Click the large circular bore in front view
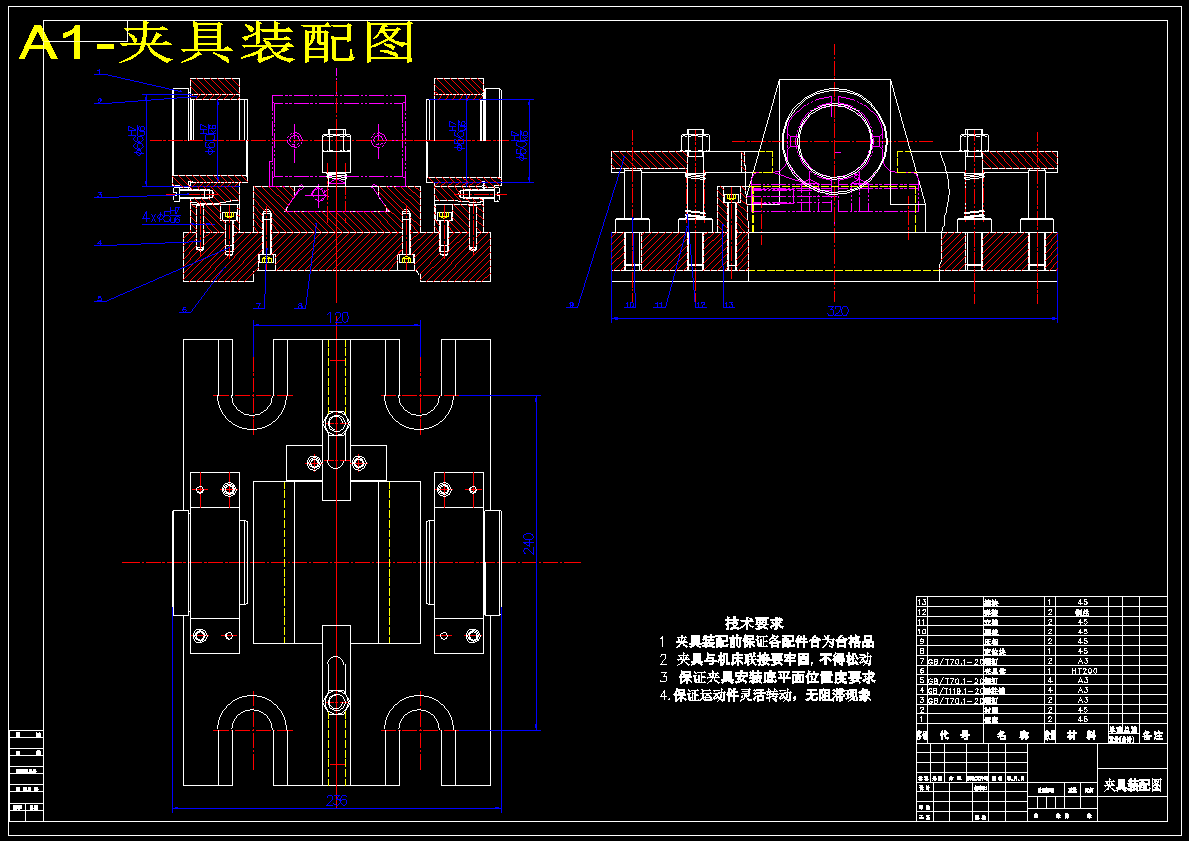The height and width of the screenshot is (841, 1189). click(835, 140)
